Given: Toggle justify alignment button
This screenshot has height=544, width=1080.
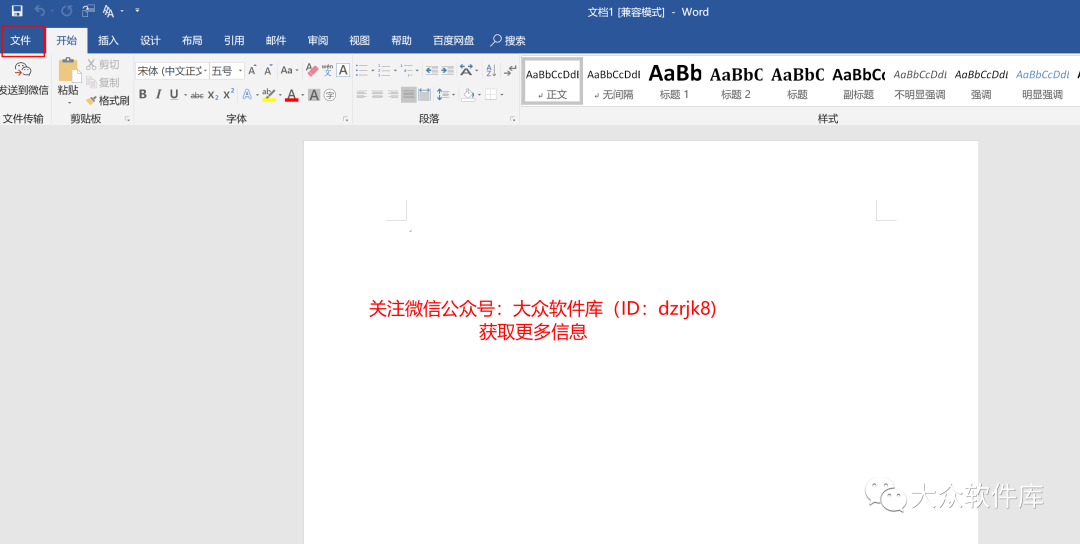Looking at the screenshot, I should (408, 94).
